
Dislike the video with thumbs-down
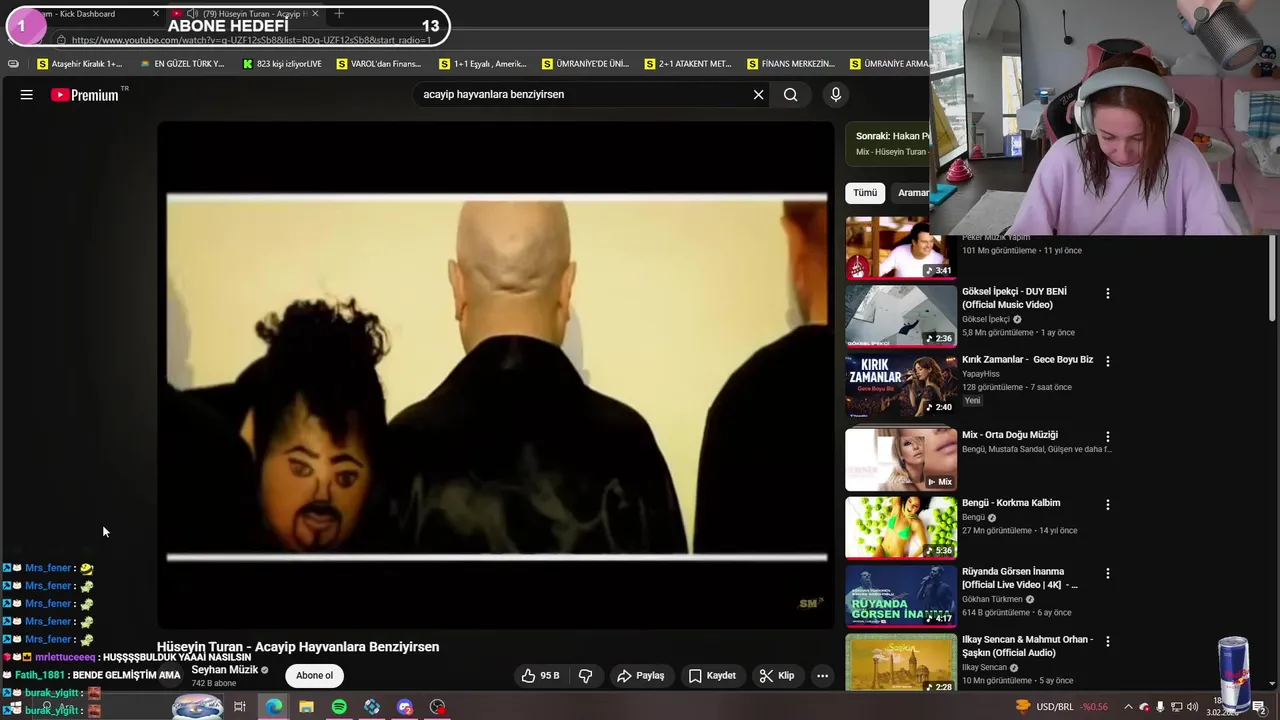tap(586, 676)
